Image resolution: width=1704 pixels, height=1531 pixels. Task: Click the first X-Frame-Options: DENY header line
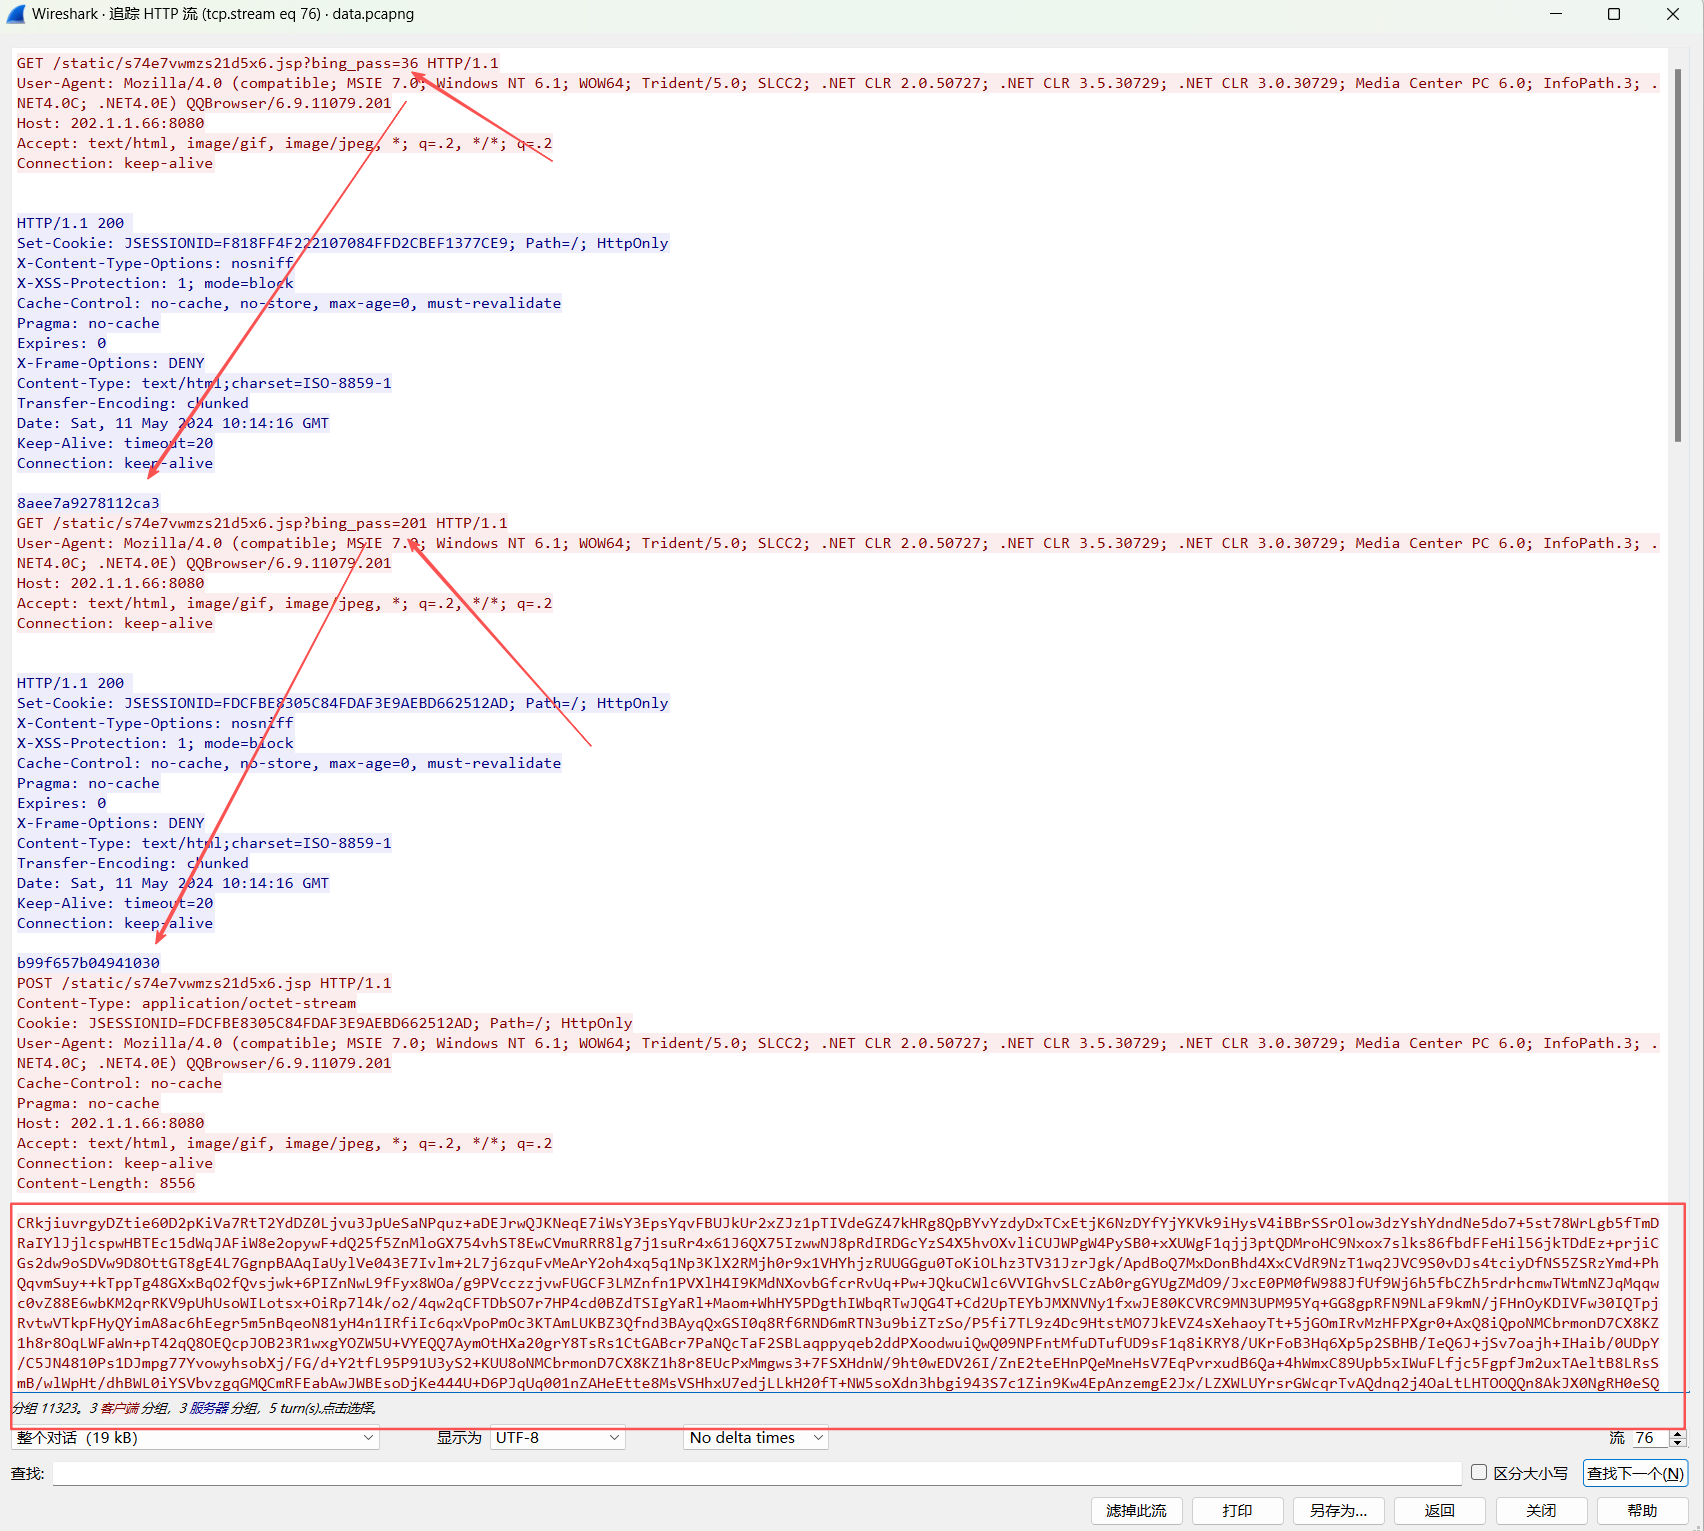(110, 363)
